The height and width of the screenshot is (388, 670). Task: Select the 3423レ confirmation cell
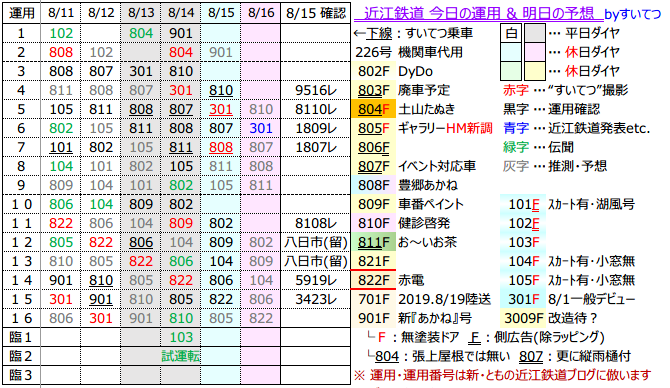click(x=316, y=299)
